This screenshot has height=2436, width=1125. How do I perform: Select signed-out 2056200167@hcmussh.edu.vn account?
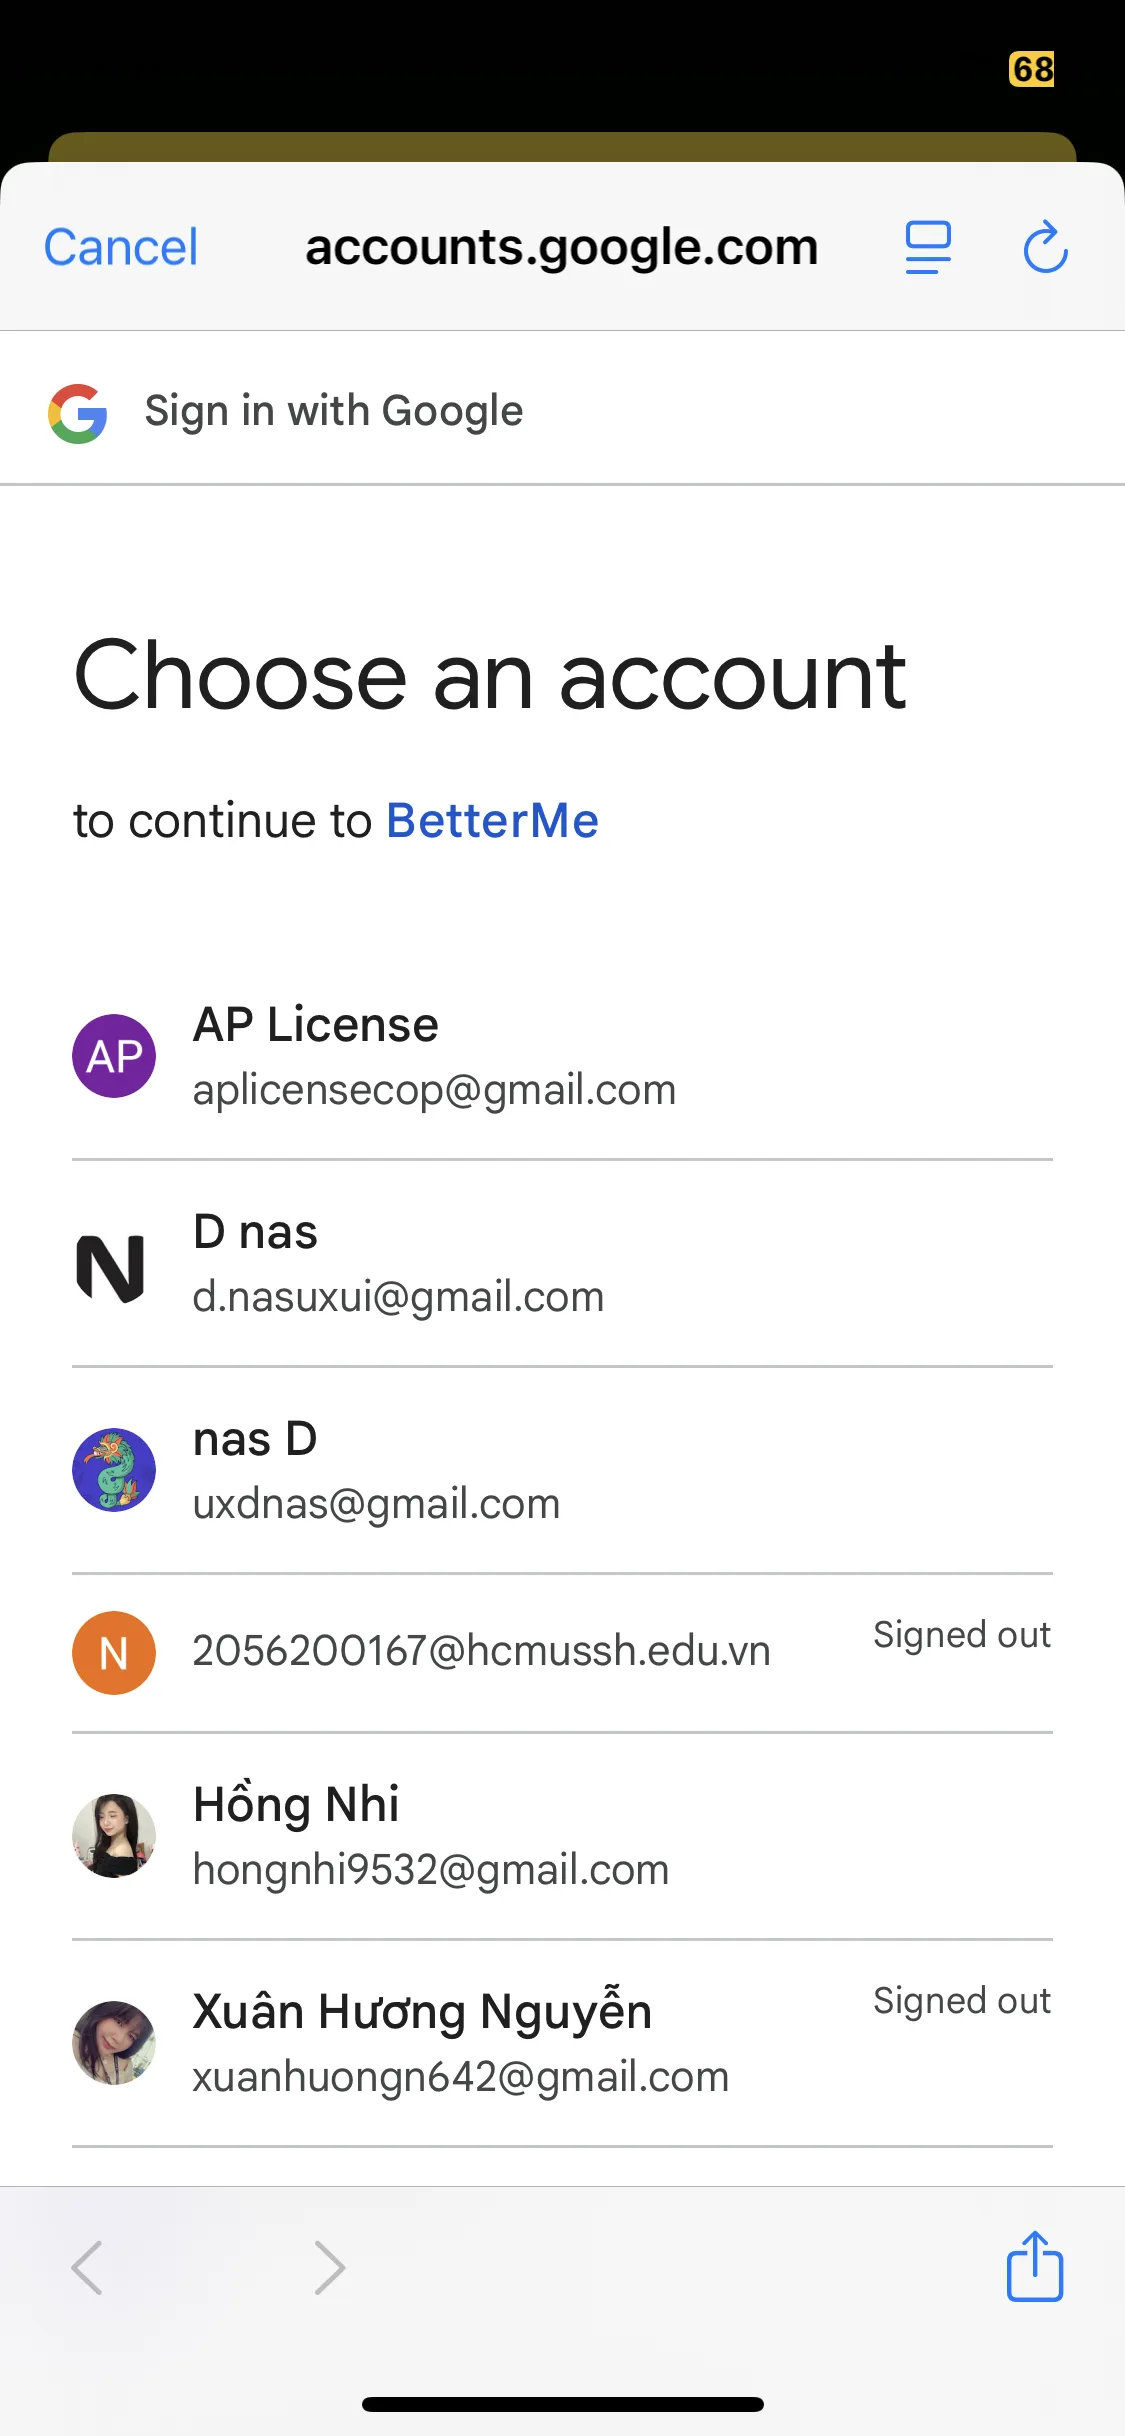pyautogui.click(x=481, y=1651)
